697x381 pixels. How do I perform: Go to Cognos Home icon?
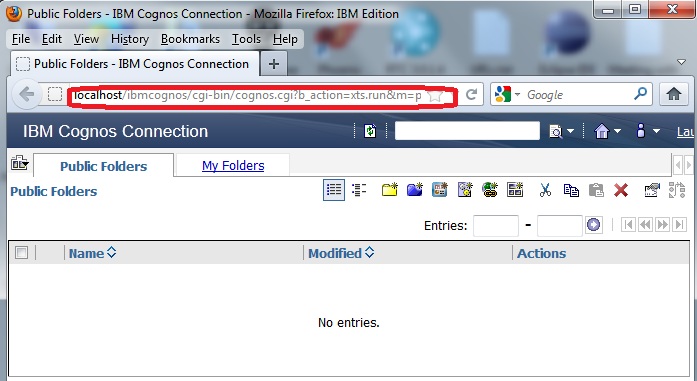601,131
